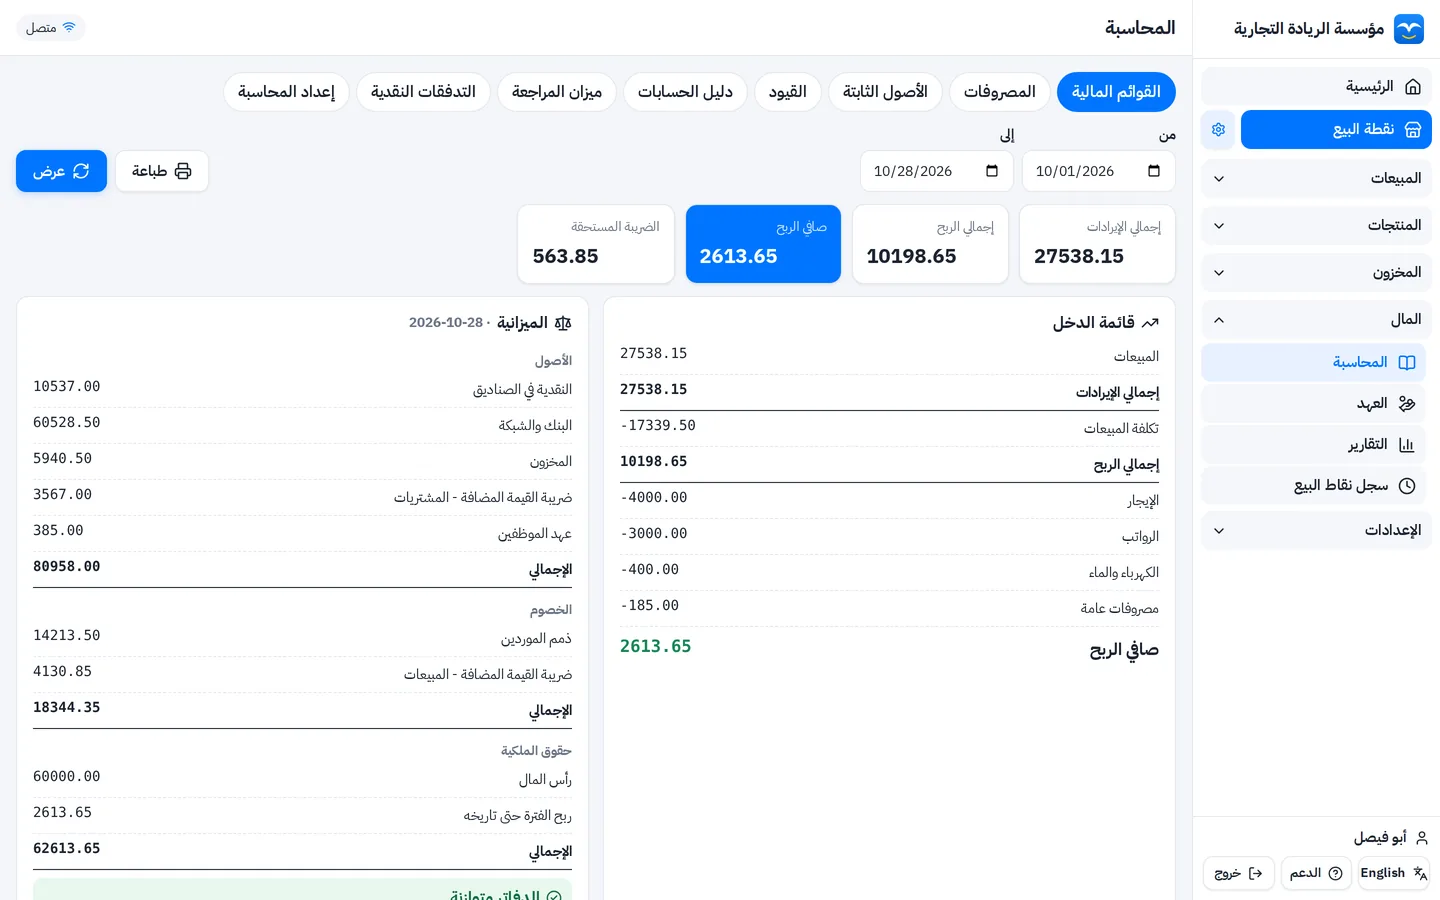1440x900 pixels.
Task: Click the user icon beside أبو فيصل
Action: [1422, 838]
